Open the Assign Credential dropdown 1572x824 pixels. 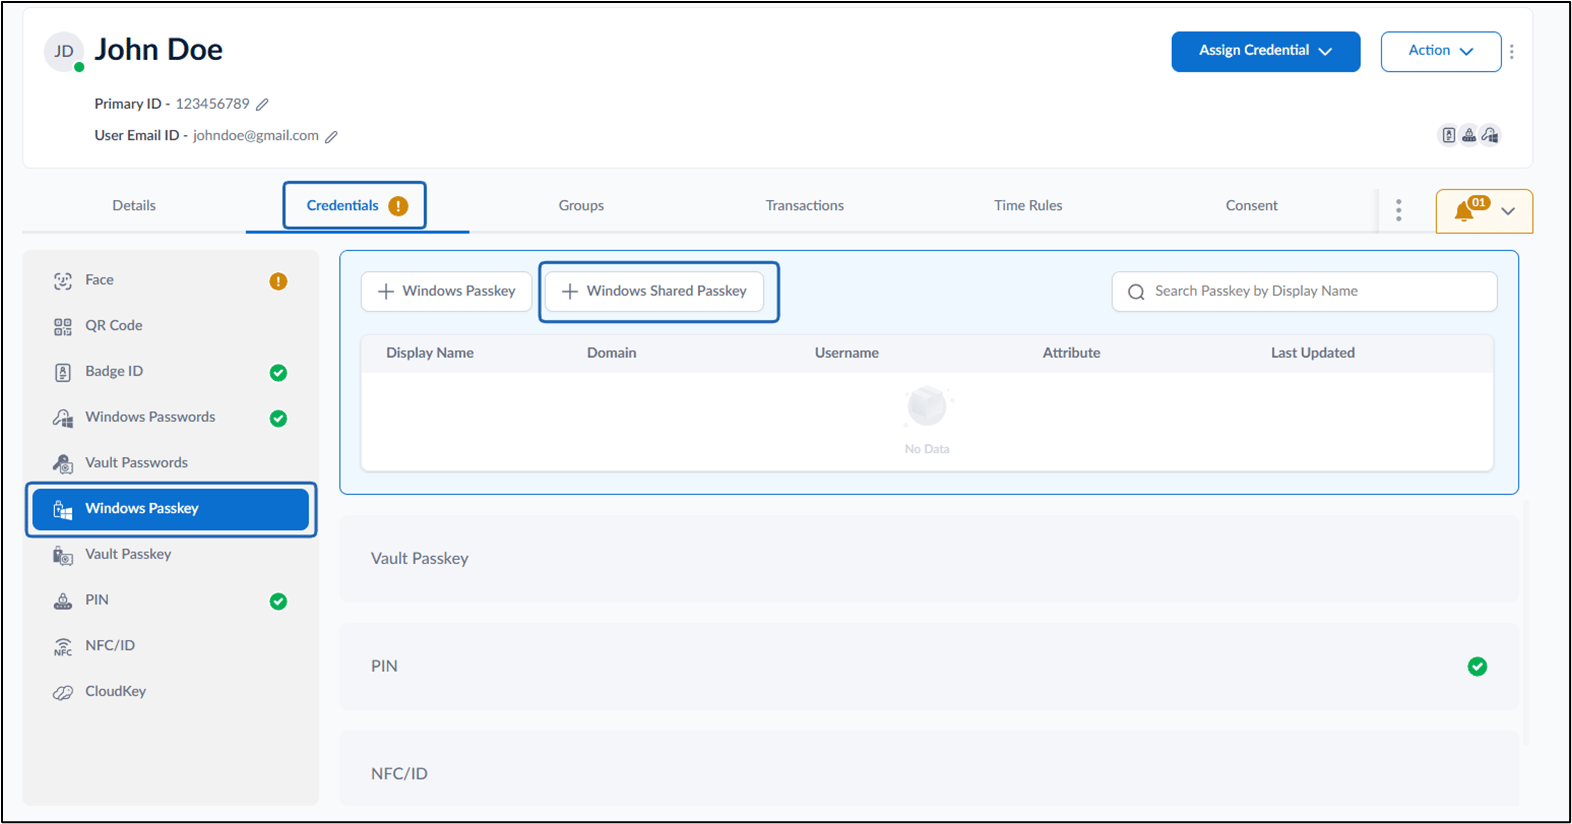(x=1265, y=51)
